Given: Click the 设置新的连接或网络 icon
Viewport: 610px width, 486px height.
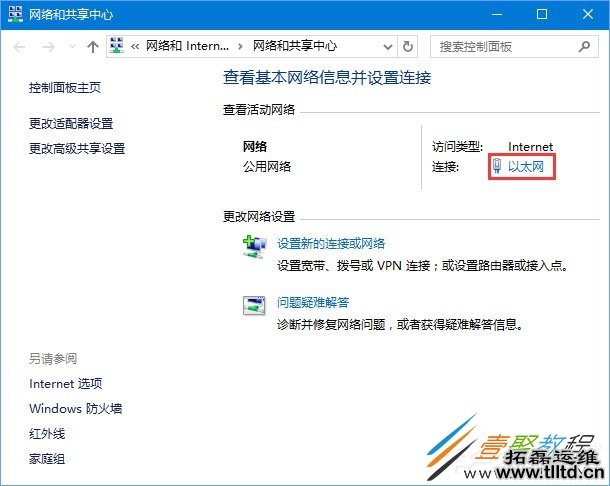Looking at the screenshot, I should coord(254,247).
